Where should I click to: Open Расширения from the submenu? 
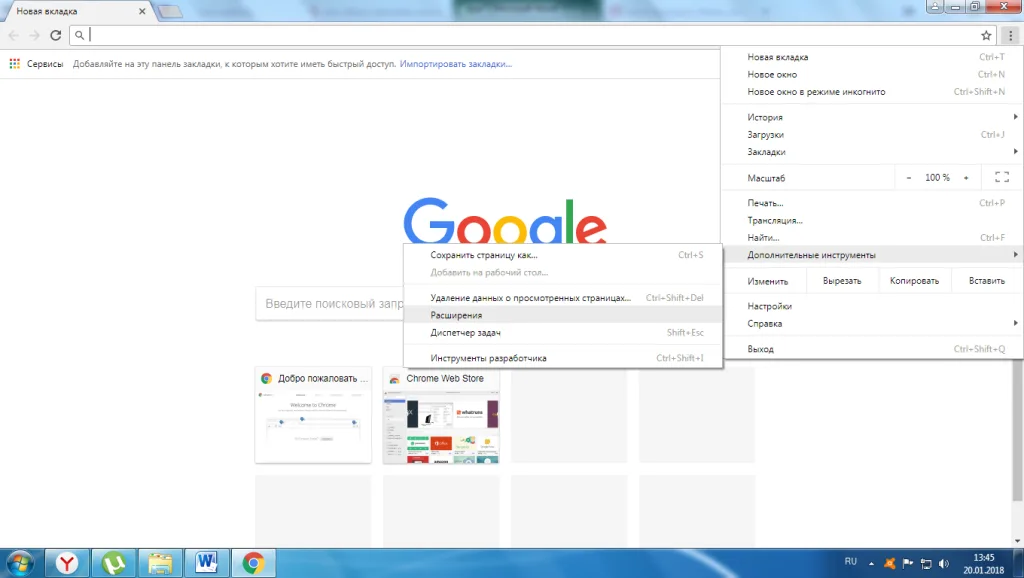(x=563, y=315)
